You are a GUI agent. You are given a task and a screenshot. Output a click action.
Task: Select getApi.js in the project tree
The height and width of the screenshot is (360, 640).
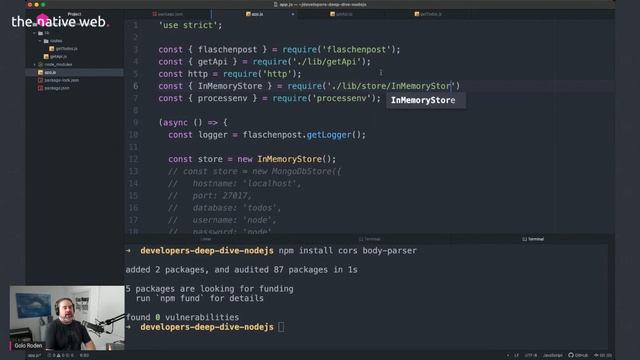(x=59, y=56)
